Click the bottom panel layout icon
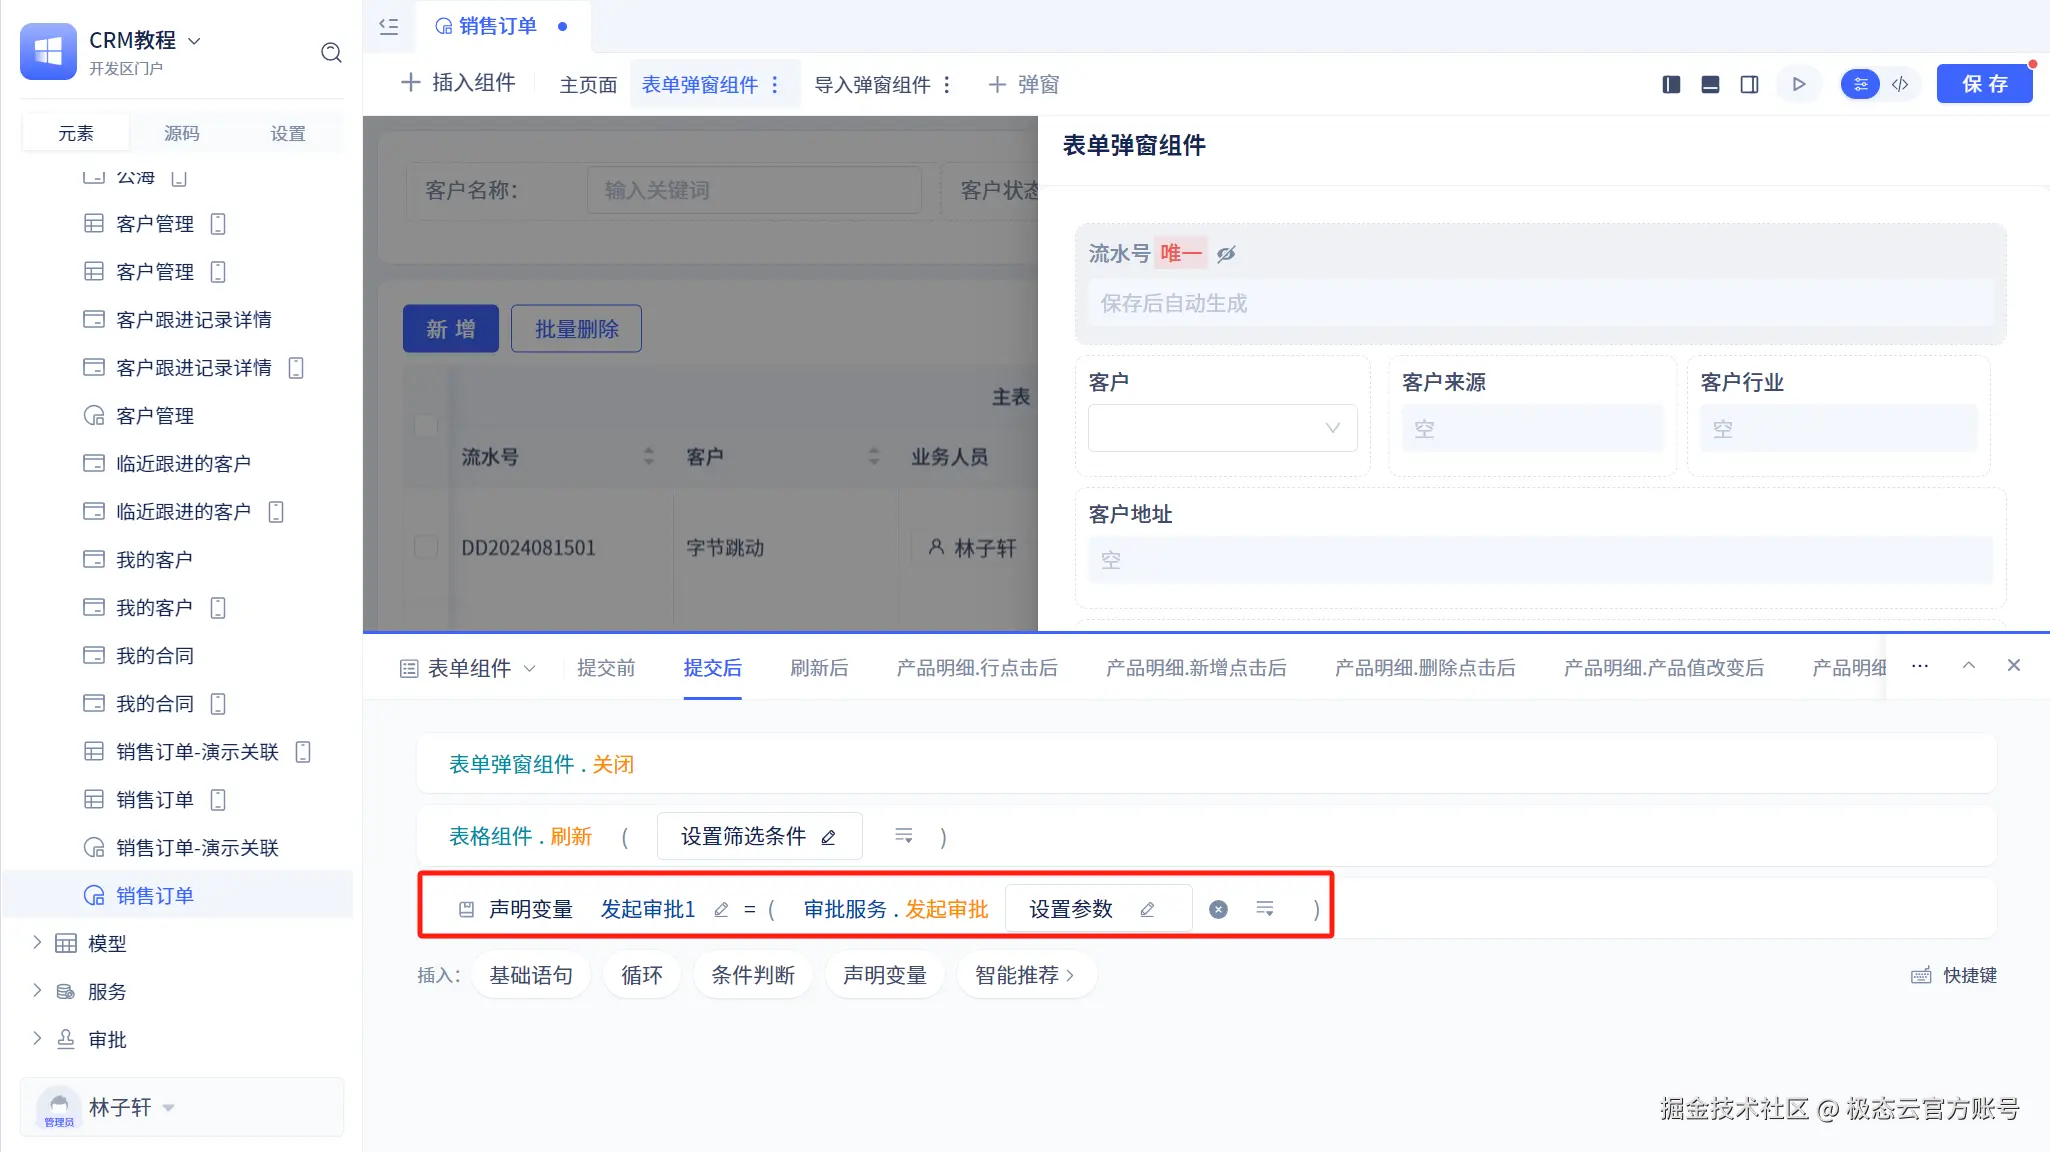The width and height of the screenshot is (2050, 1152). 1710,84
